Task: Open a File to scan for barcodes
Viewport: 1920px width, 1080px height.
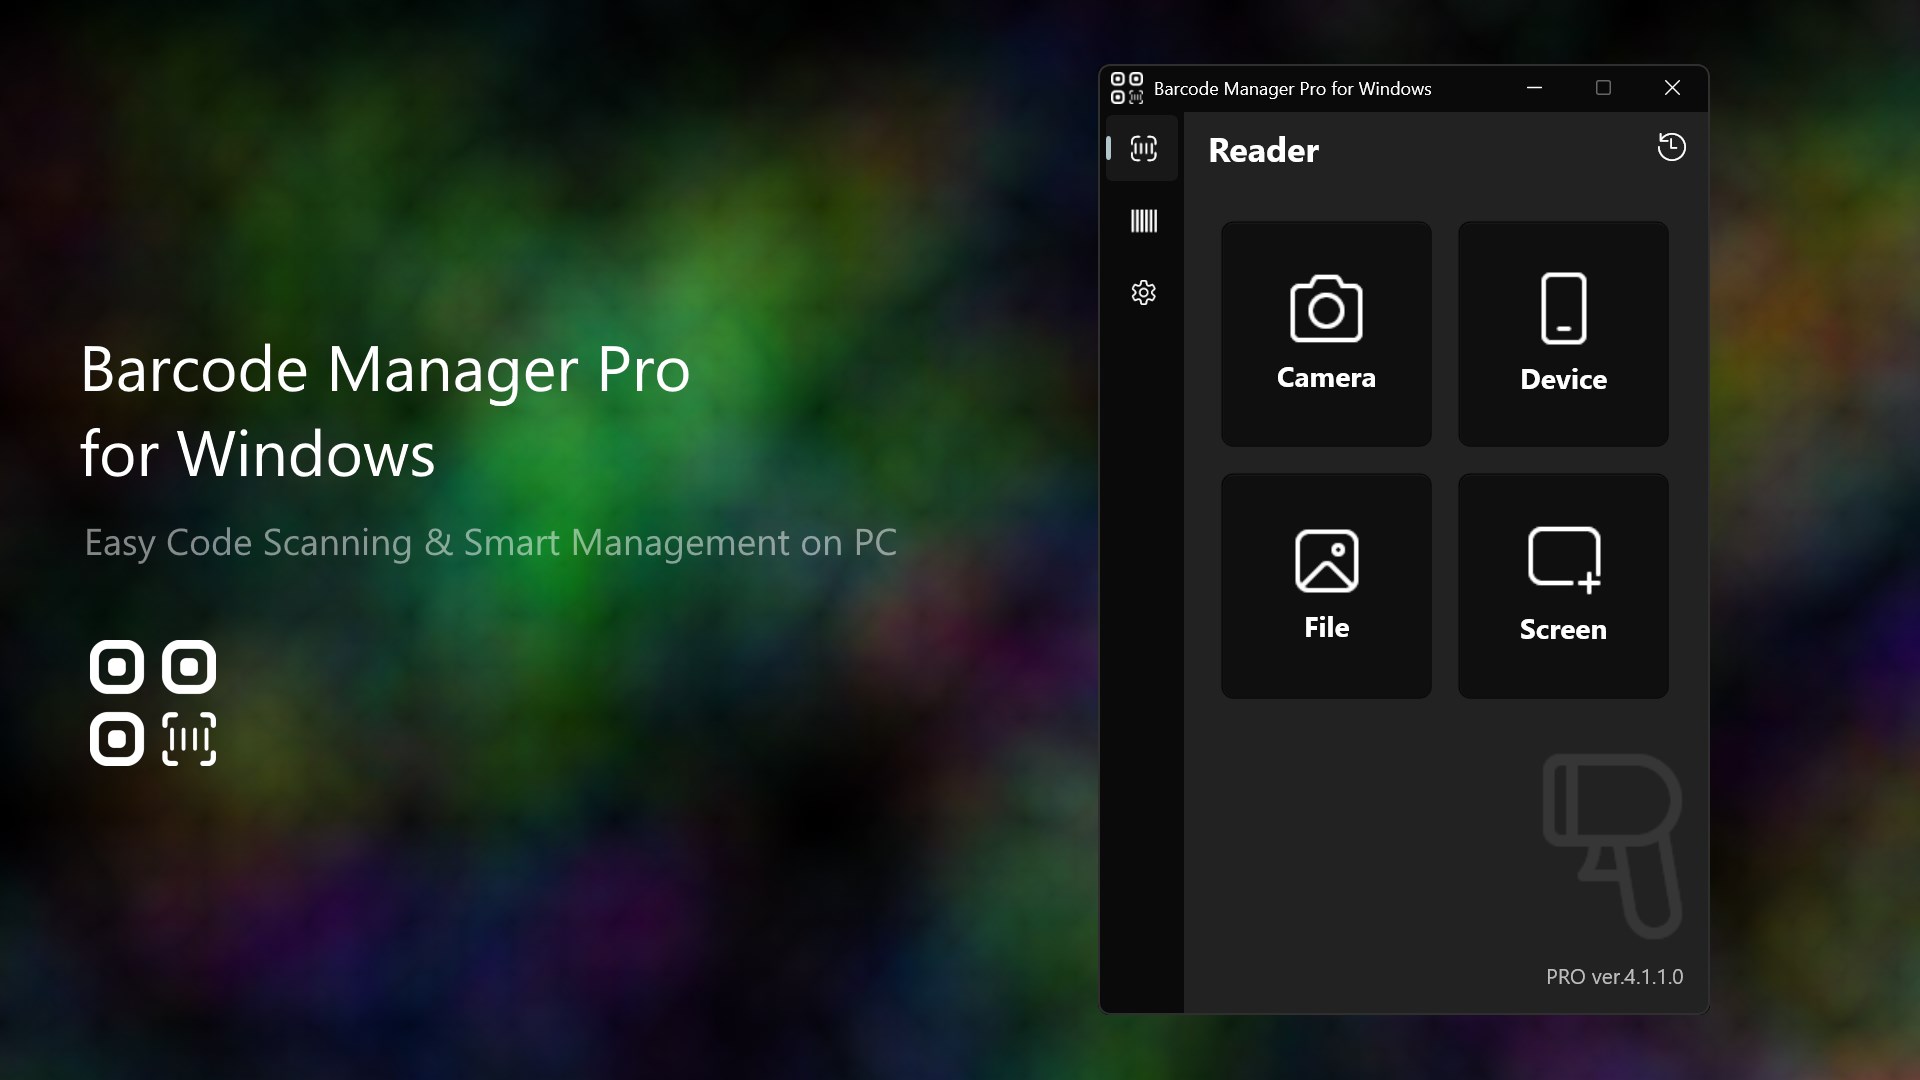Action: click(x=1326, y=585)
